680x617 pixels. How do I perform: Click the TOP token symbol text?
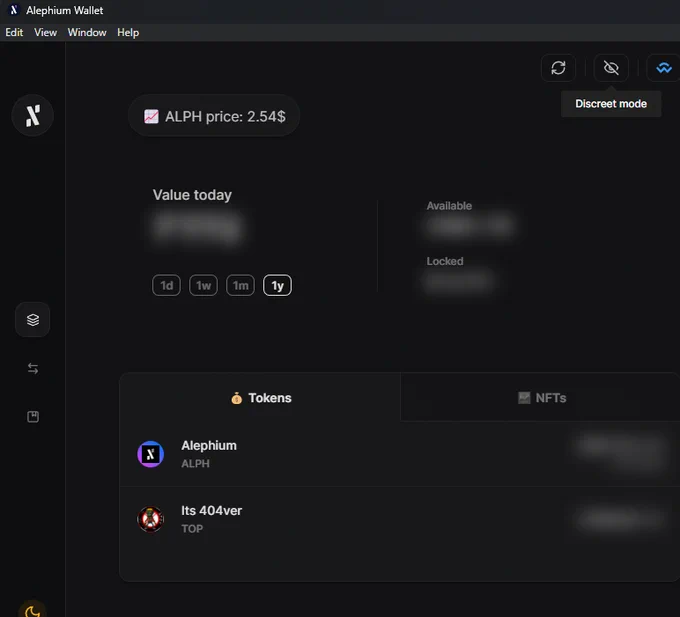[192, 529]
